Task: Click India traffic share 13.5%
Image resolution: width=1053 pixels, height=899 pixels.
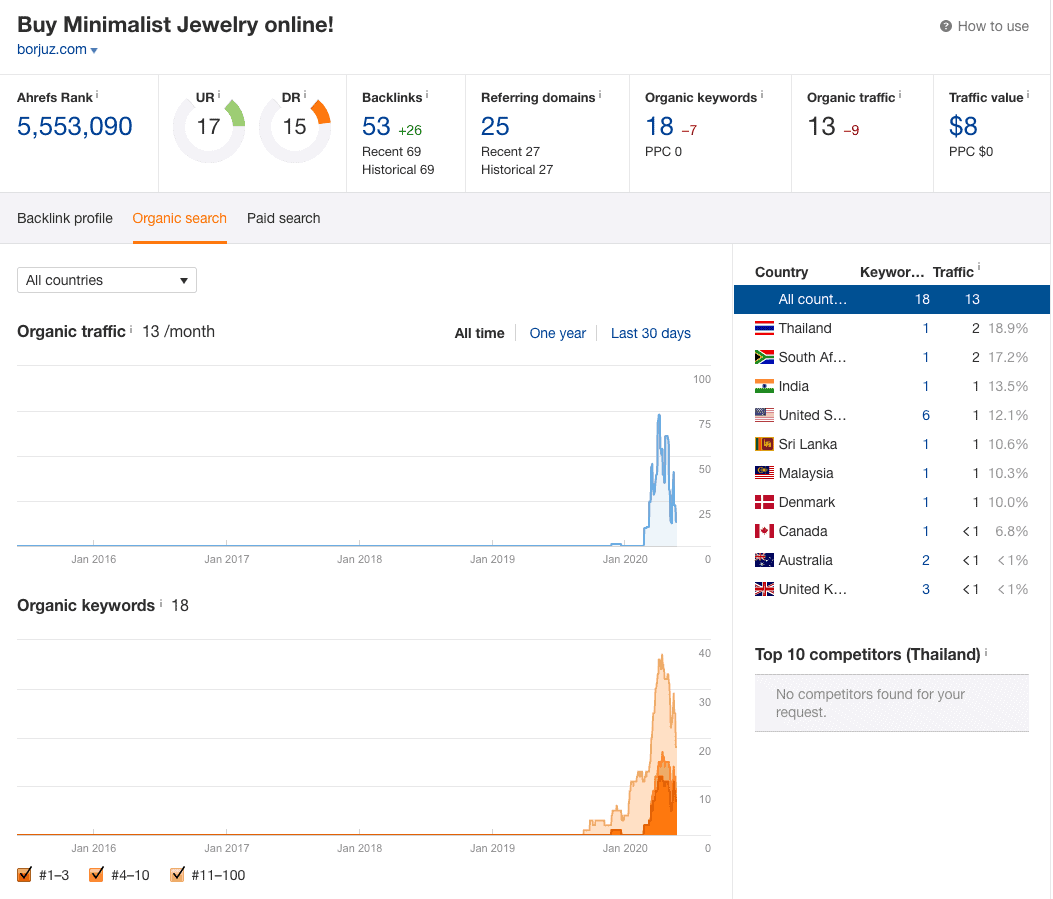Action: (1008, 386)
